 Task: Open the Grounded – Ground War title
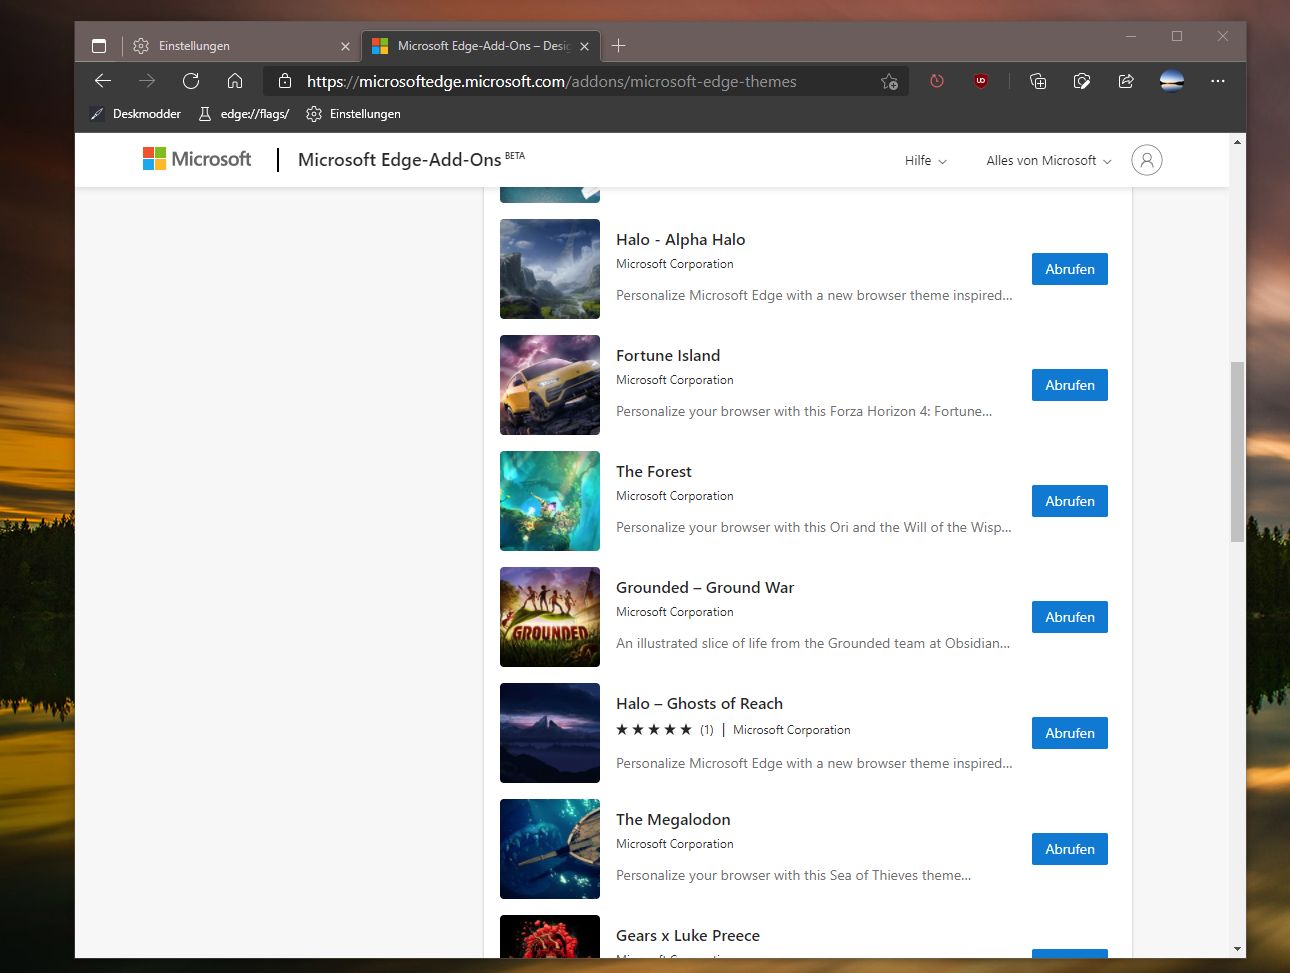[705, 588]
